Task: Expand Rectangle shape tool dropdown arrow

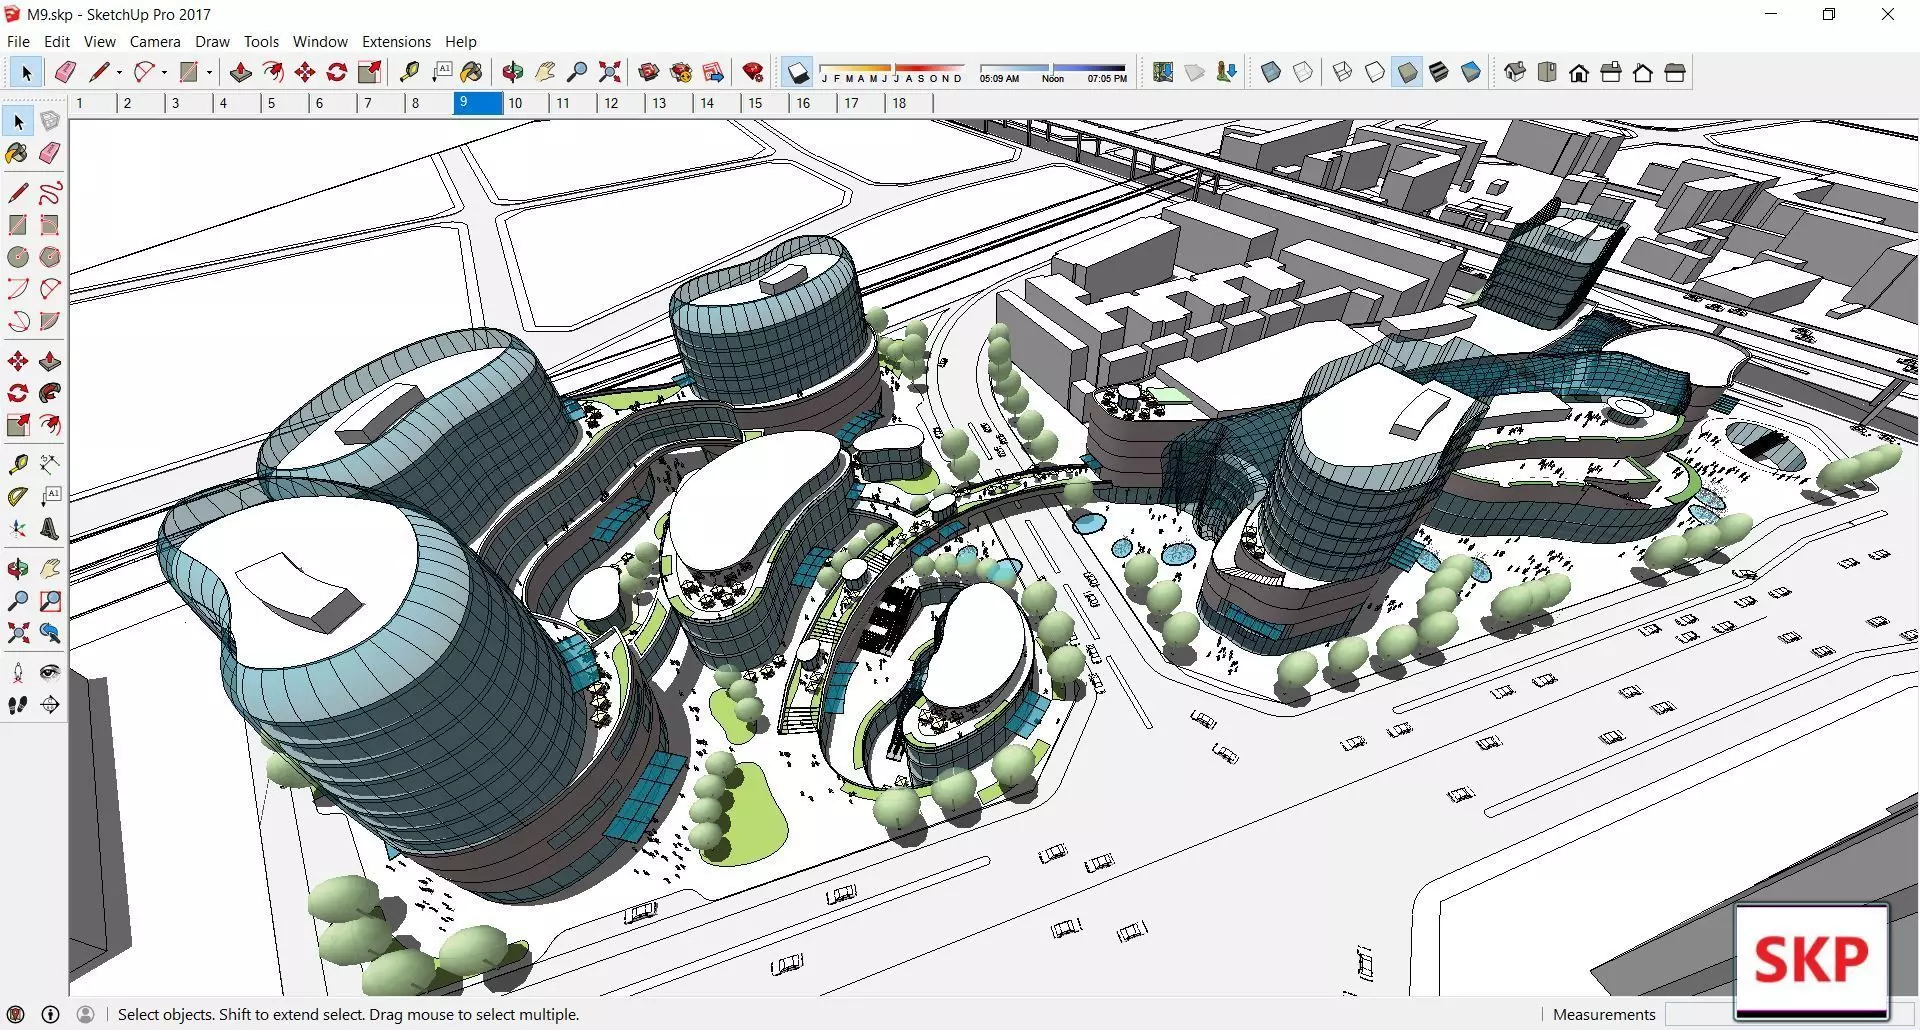Action: point(209,72)
